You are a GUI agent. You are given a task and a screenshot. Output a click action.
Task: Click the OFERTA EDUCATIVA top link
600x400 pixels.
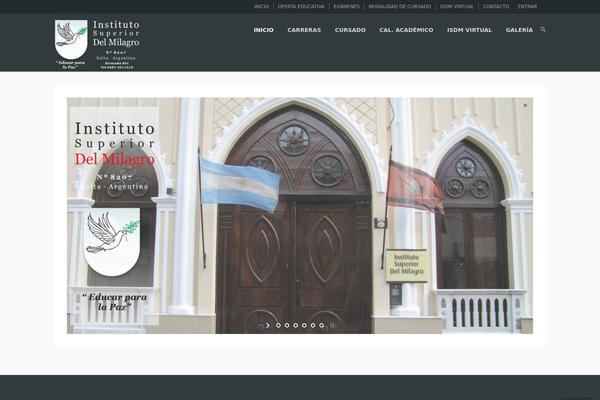301,7
